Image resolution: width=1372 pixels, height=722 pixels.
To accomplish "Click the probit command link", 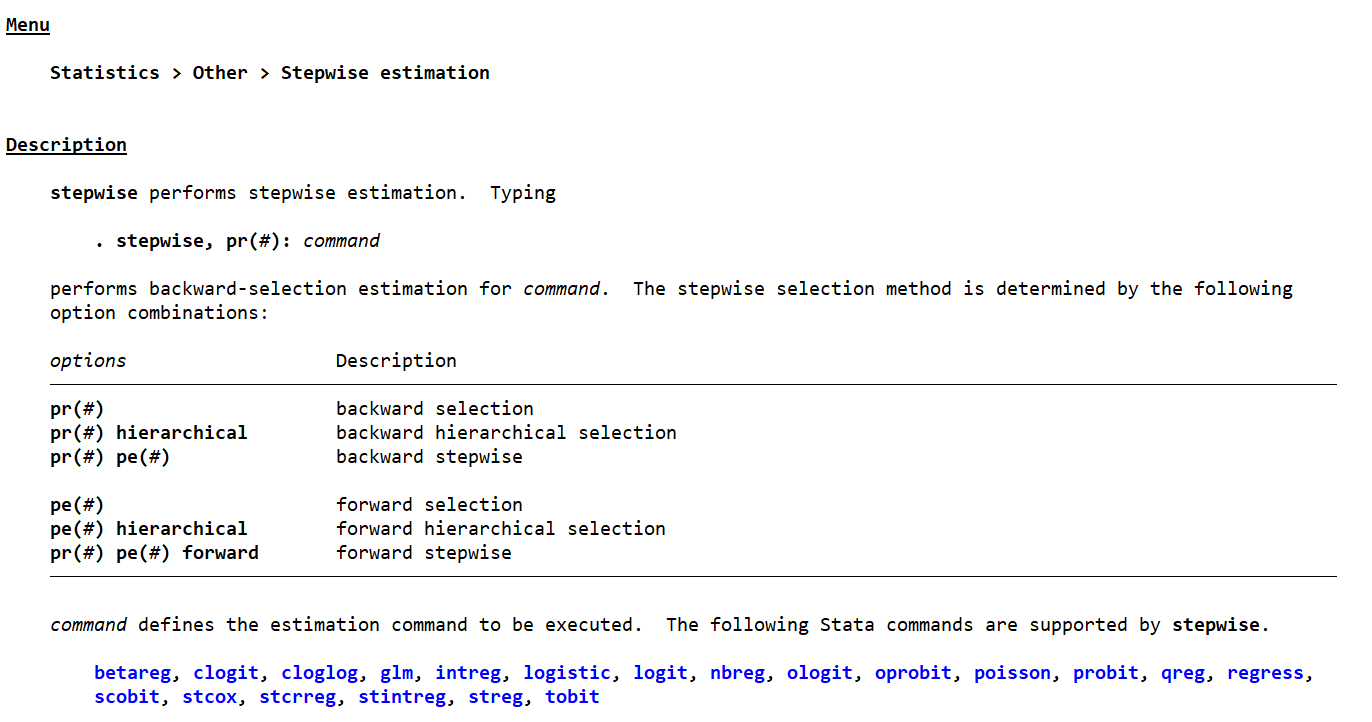I will 1106,673.
